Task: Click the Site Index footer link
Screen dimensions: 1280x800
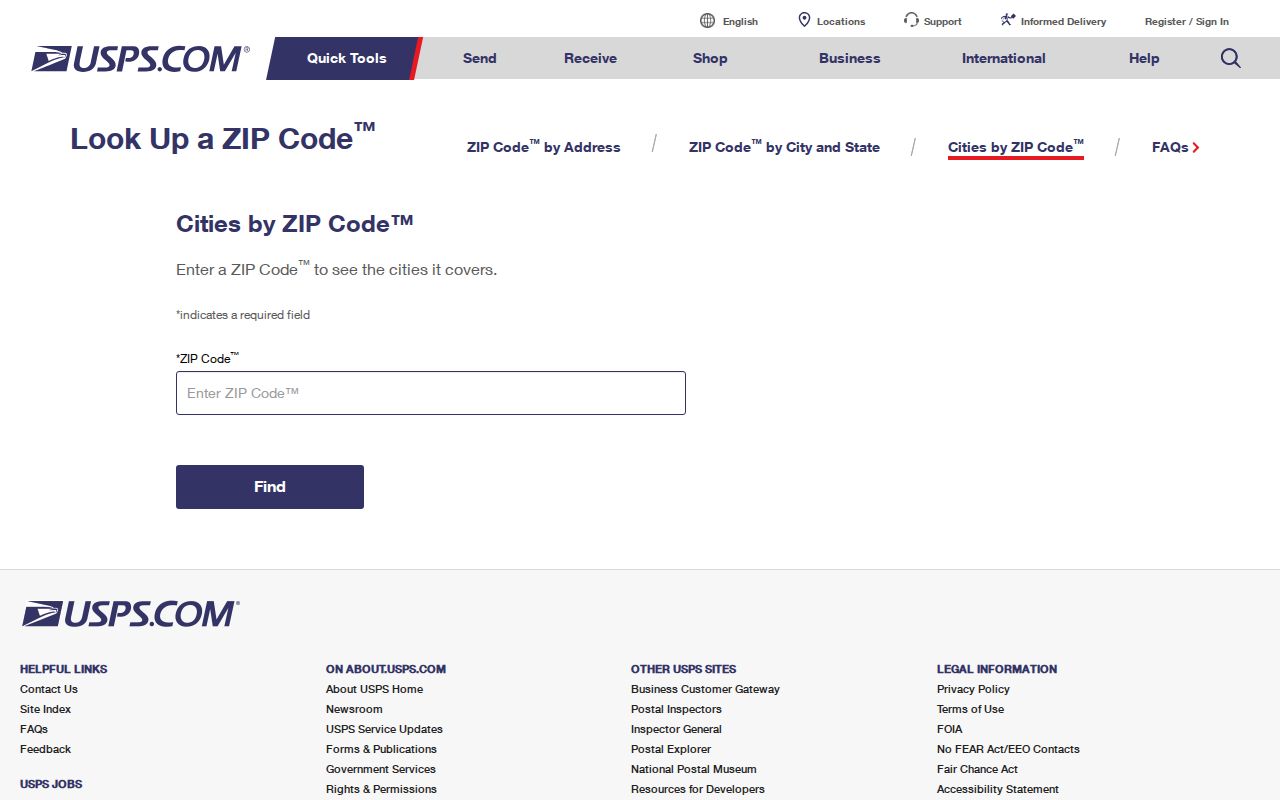Action: click(x=45, y=709)
